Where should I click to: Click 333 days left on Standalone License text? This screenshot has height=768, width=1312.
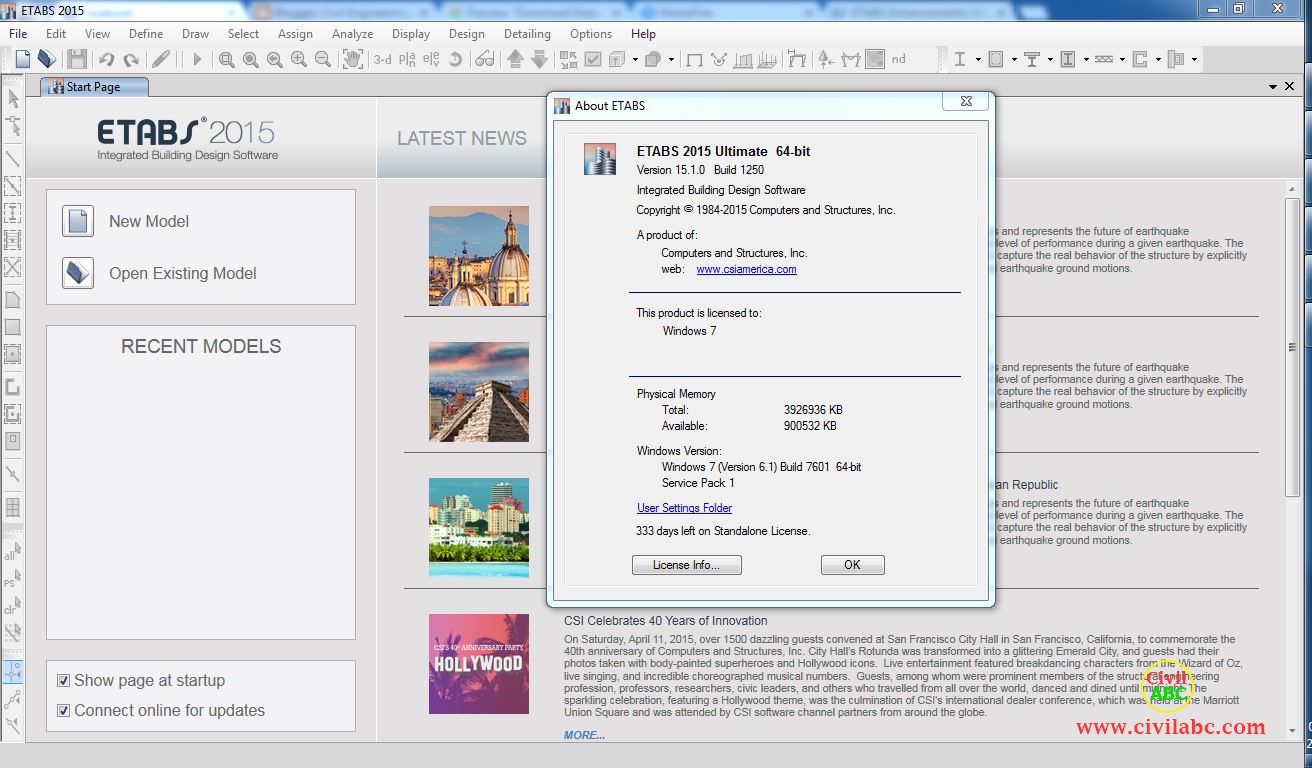coord(723,531)
